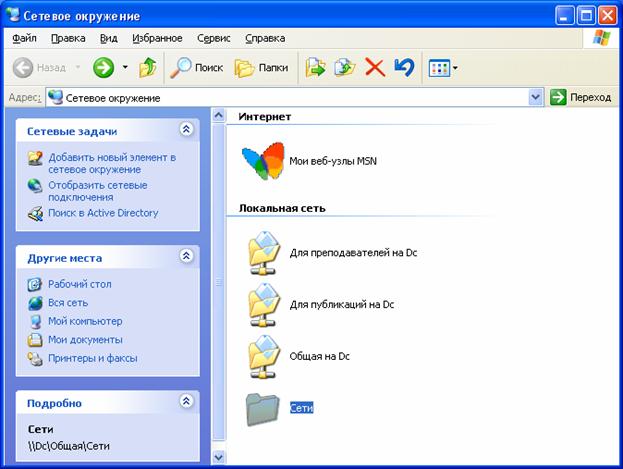Click the address bar field
623x469 pixels.
coord(294,97)
